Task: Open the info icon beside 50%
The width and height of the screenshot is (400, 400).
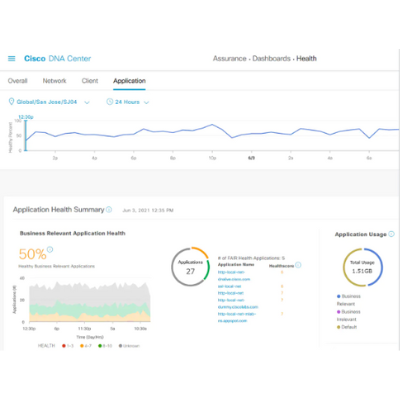Action: [50, 249]
